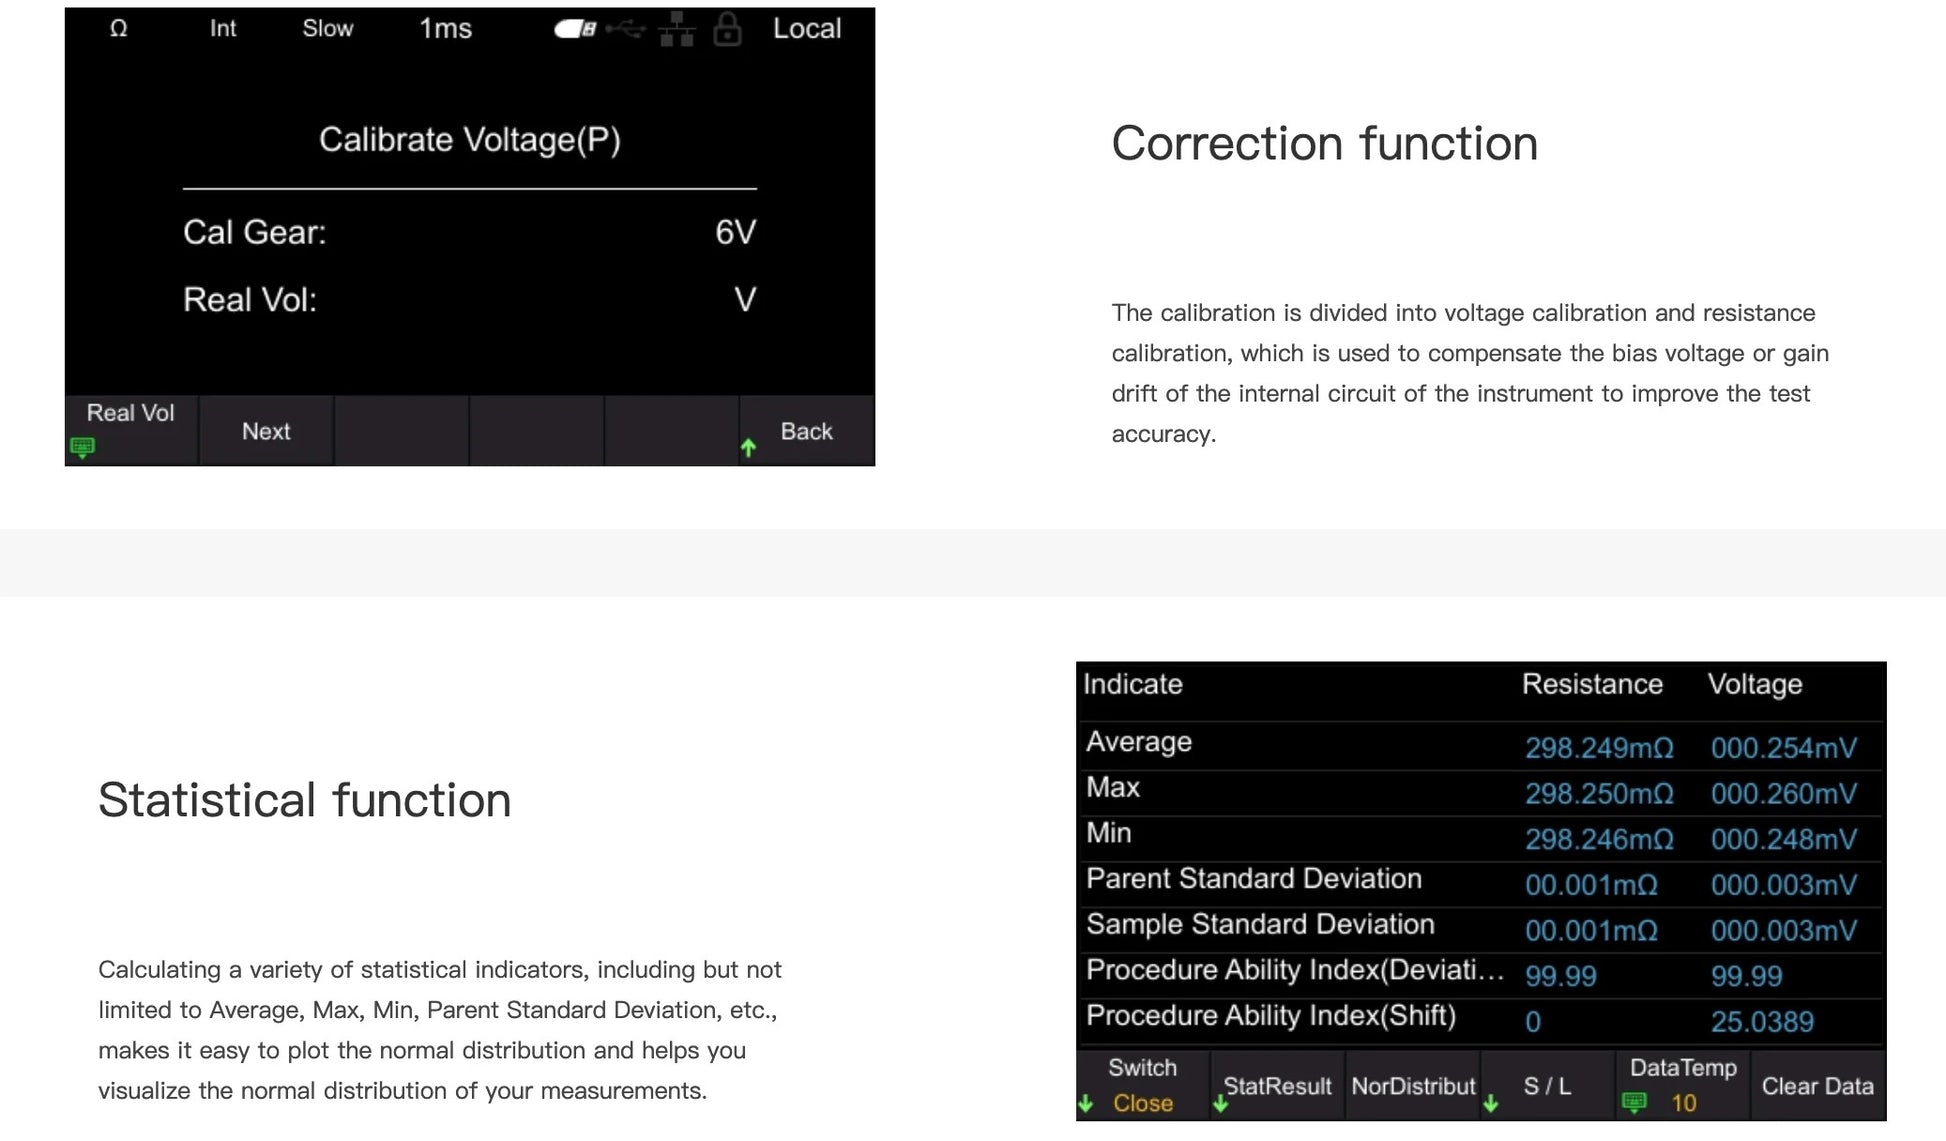The image size is (1946, 1141).
Task: Toggle the statistics Switch softkey showing Close
Action: (1142, 1085)
